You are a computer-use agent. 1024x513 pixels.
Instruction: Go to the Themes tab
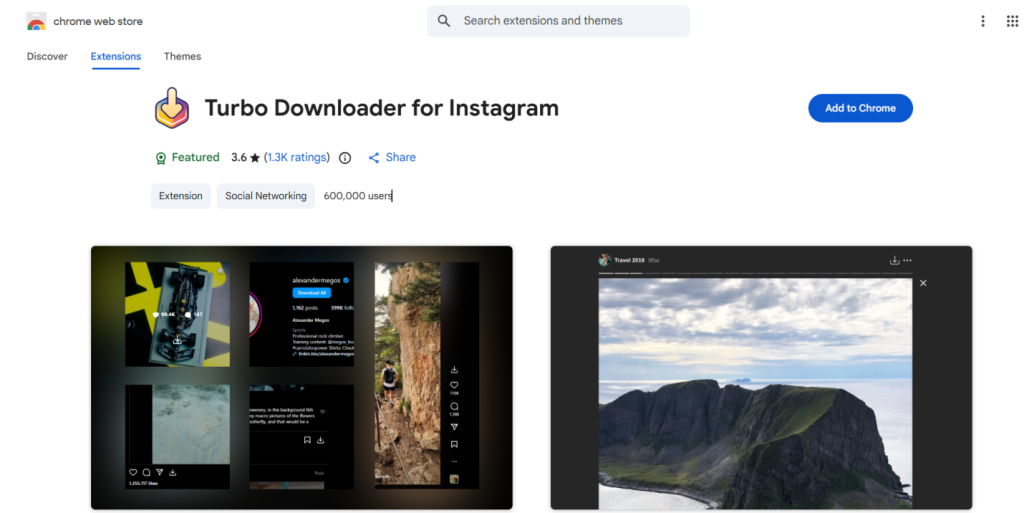tap(182, 56)
